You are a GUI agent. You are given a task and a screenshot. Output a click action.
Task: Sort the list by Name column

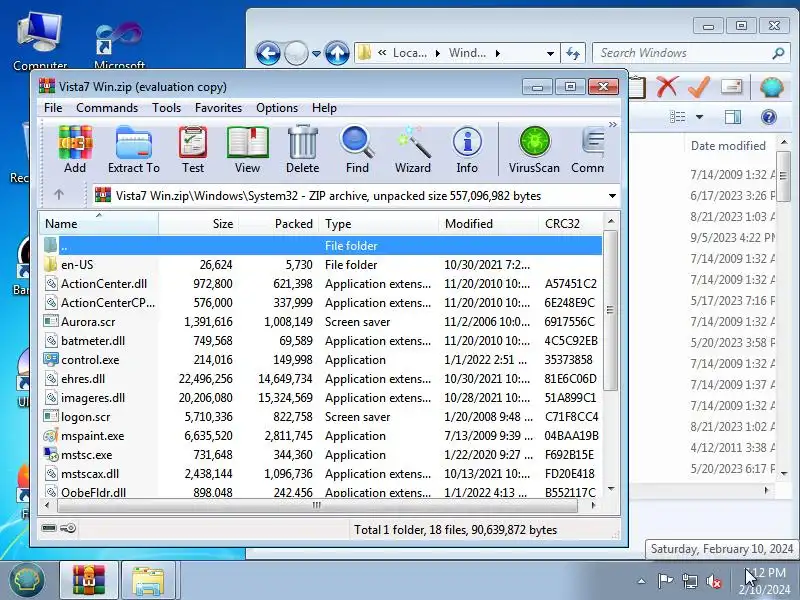click(99, 223)
